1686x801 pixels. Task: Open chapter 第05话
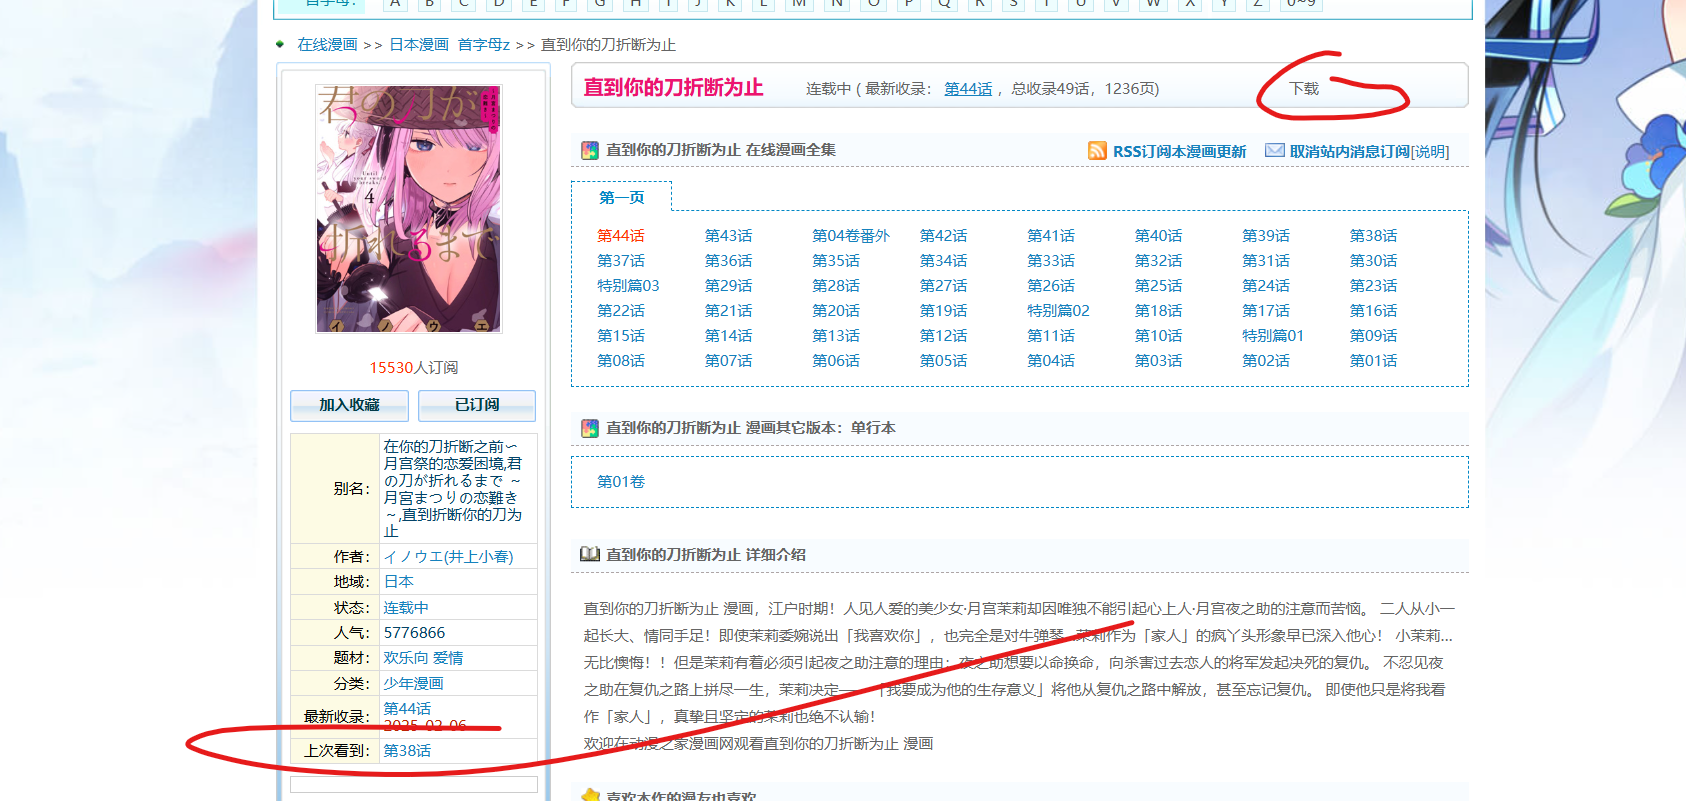(943, 361)
